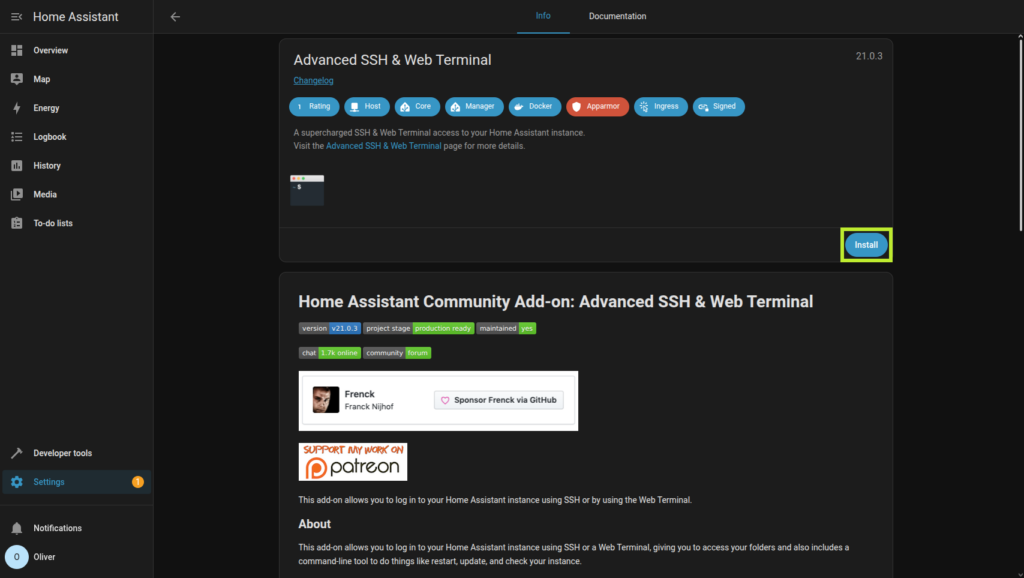Click the Frenck profile photo
Image resolution: width=1024 pixels, height=578 pixels.
(326, 400)
